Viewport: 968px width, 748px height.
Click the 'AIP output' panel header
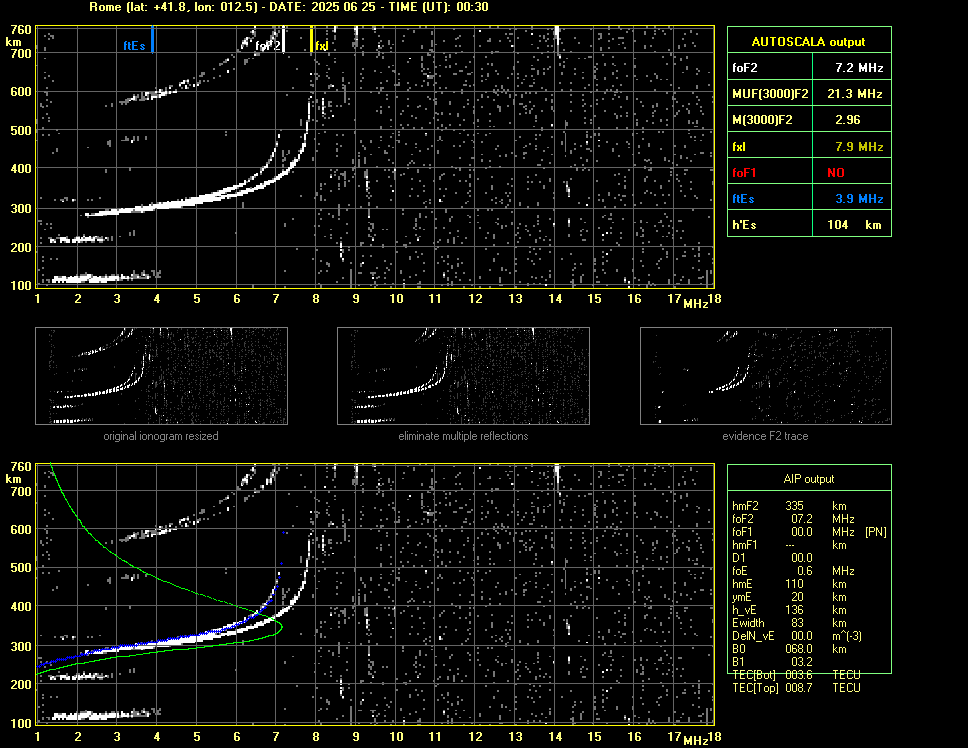[x=809, y=478]
